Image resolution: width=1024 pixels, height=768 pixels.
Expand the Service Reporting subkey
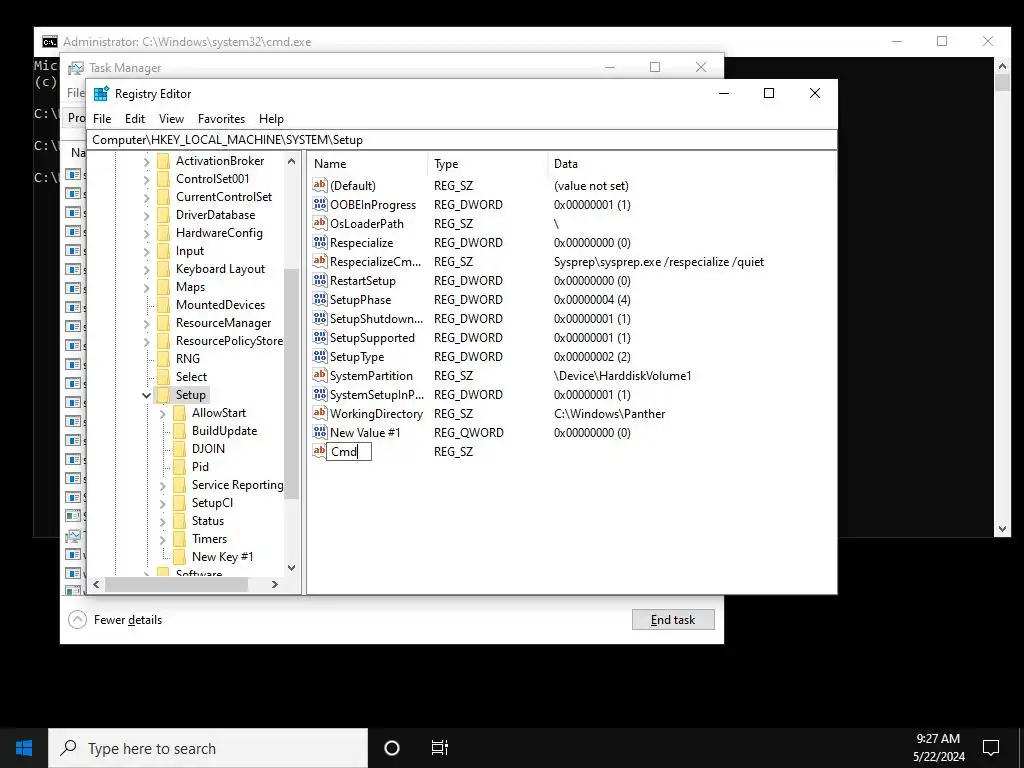(x=163, y=485)
